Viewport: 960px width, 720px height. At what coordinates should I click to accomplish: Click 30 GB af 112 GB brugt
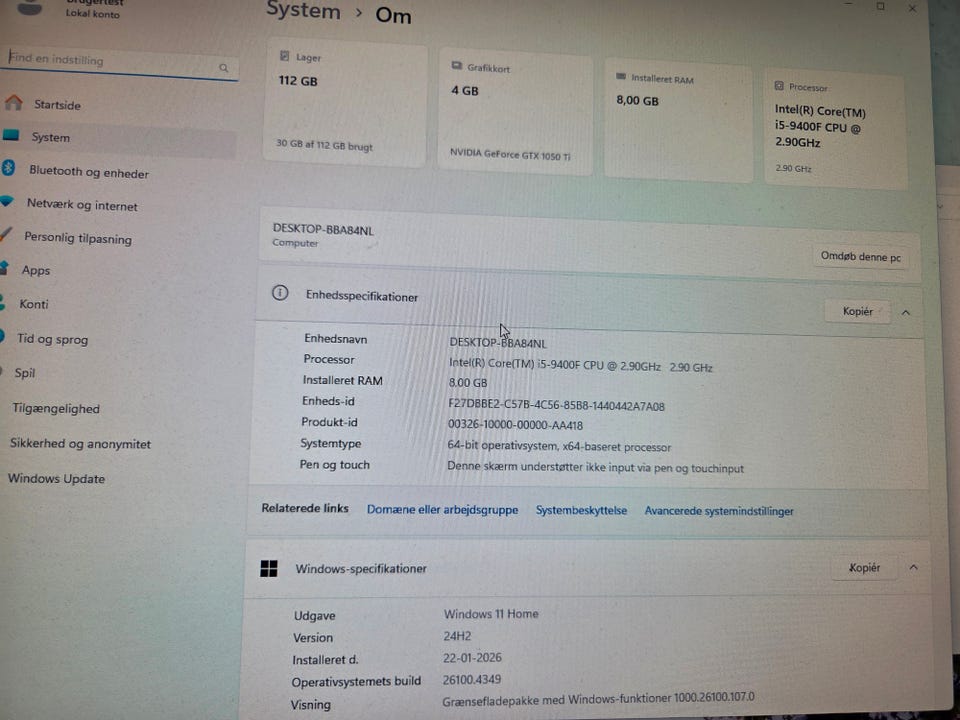click(324, 145)
